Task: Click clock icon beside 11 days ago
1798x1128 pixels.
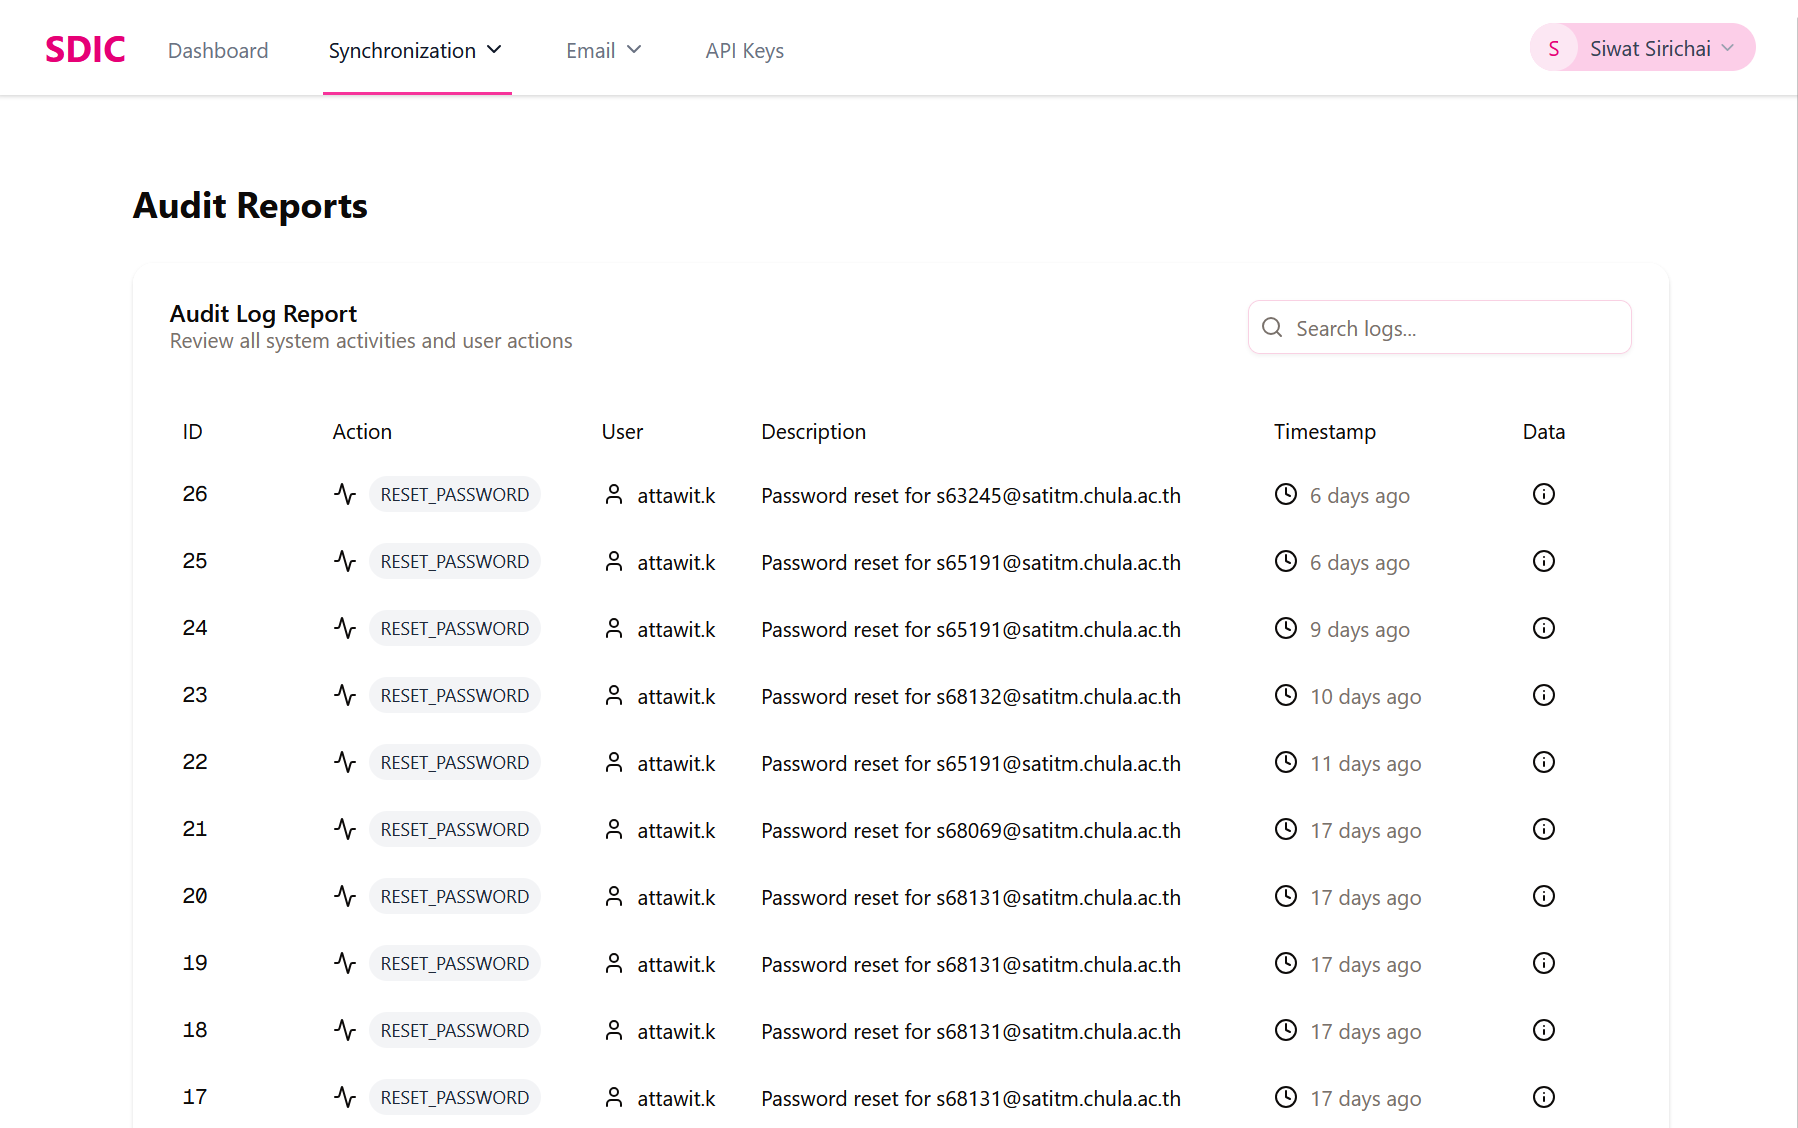Action: point(1285,762)
